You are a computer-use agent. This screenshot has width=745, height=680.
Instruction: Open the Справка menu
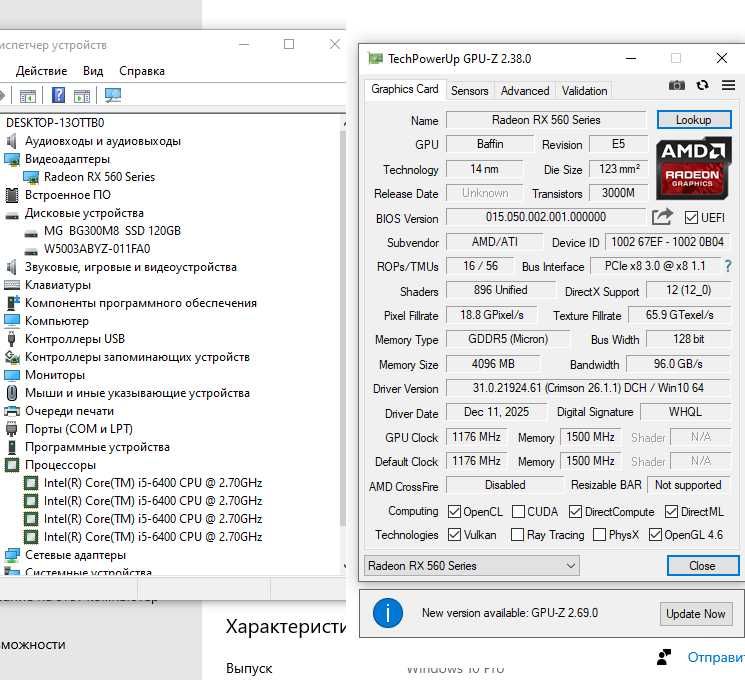[142, 71]
